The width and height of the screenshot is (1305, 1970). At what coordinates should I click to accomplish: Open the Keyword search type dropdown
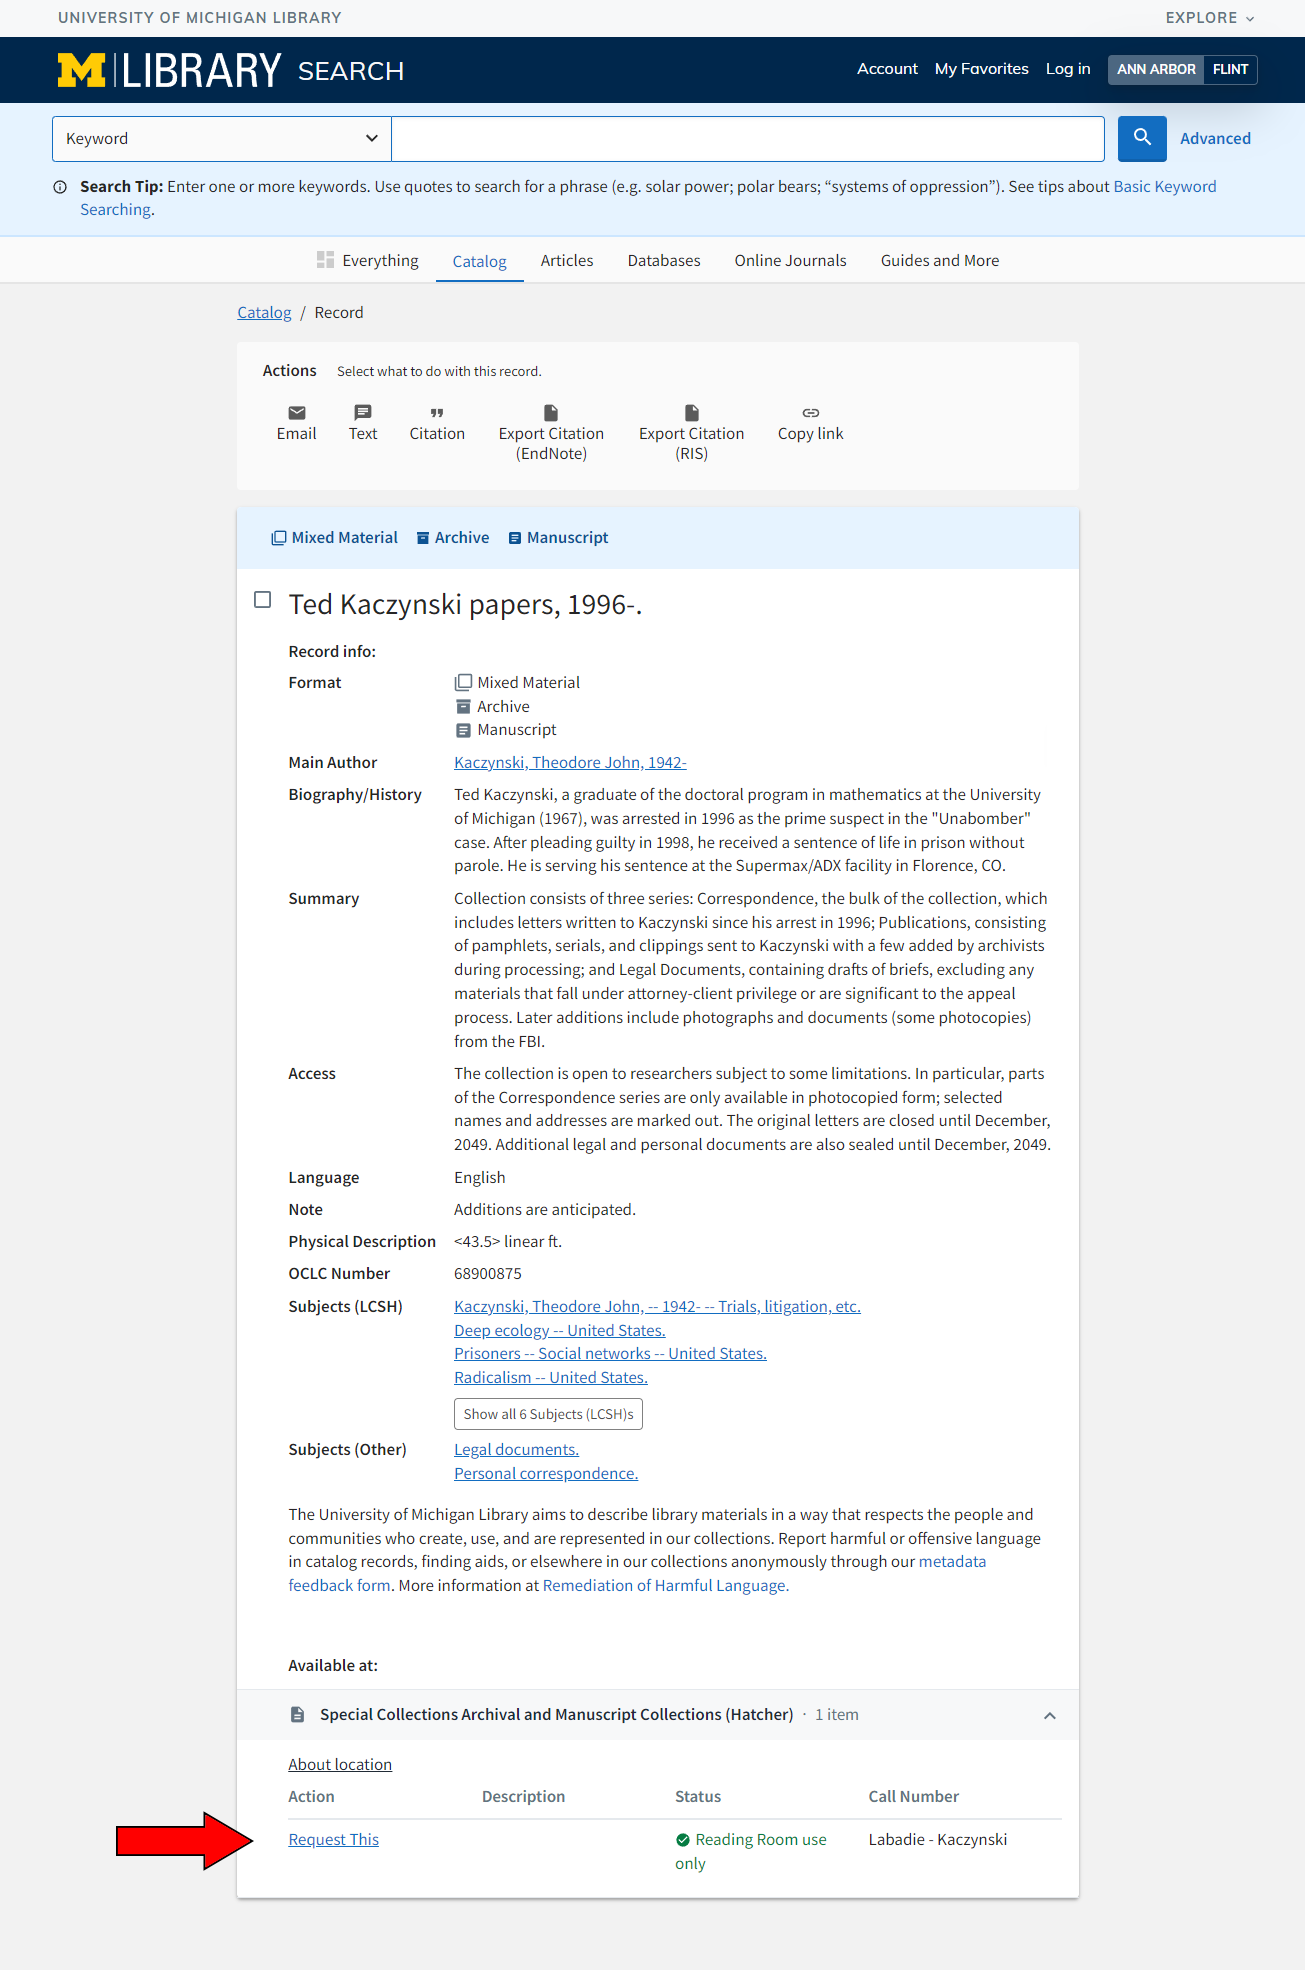(222, 139)
